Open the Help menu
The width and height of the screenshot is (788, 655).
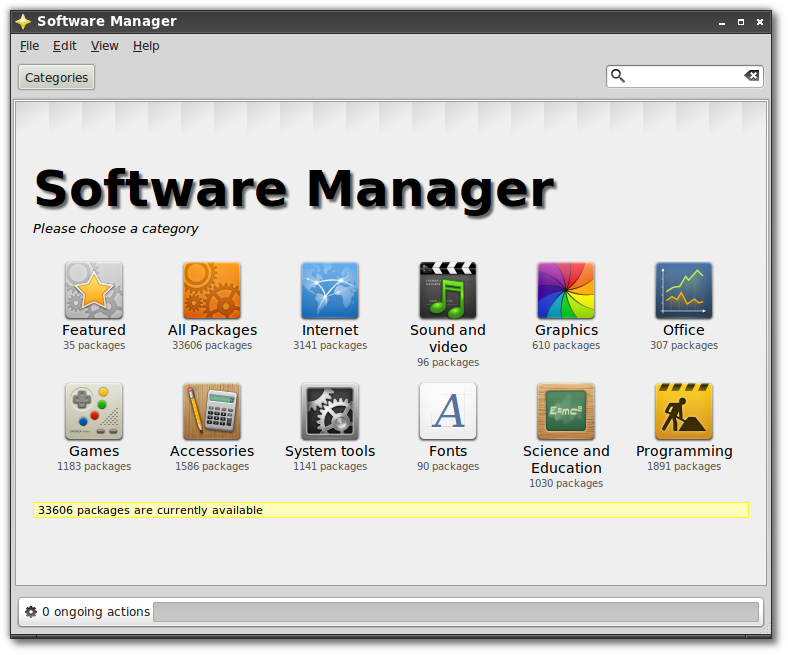click(146, 46)
